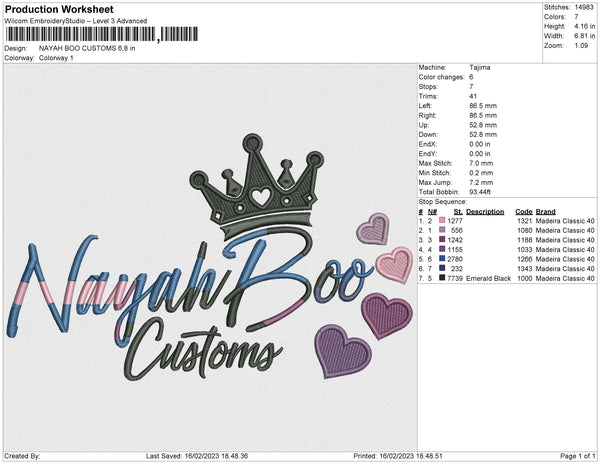Viewport: 600px width, 464px height.
Task: Click thread code 1033
Action: (525, 249)
